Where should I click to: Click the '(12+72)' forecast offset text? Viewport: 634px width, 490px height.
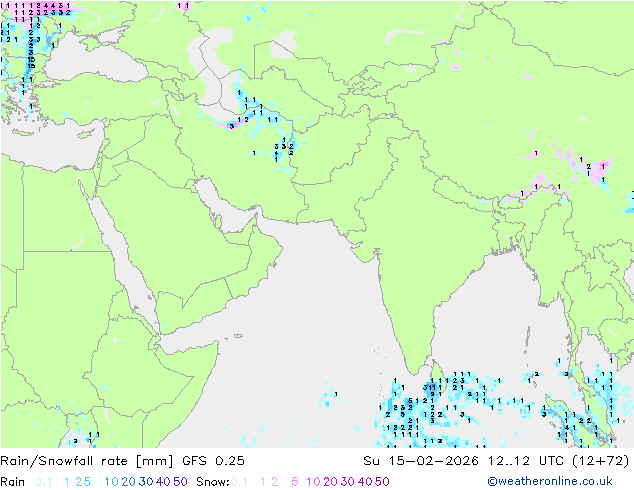click(x=601, y=460)
